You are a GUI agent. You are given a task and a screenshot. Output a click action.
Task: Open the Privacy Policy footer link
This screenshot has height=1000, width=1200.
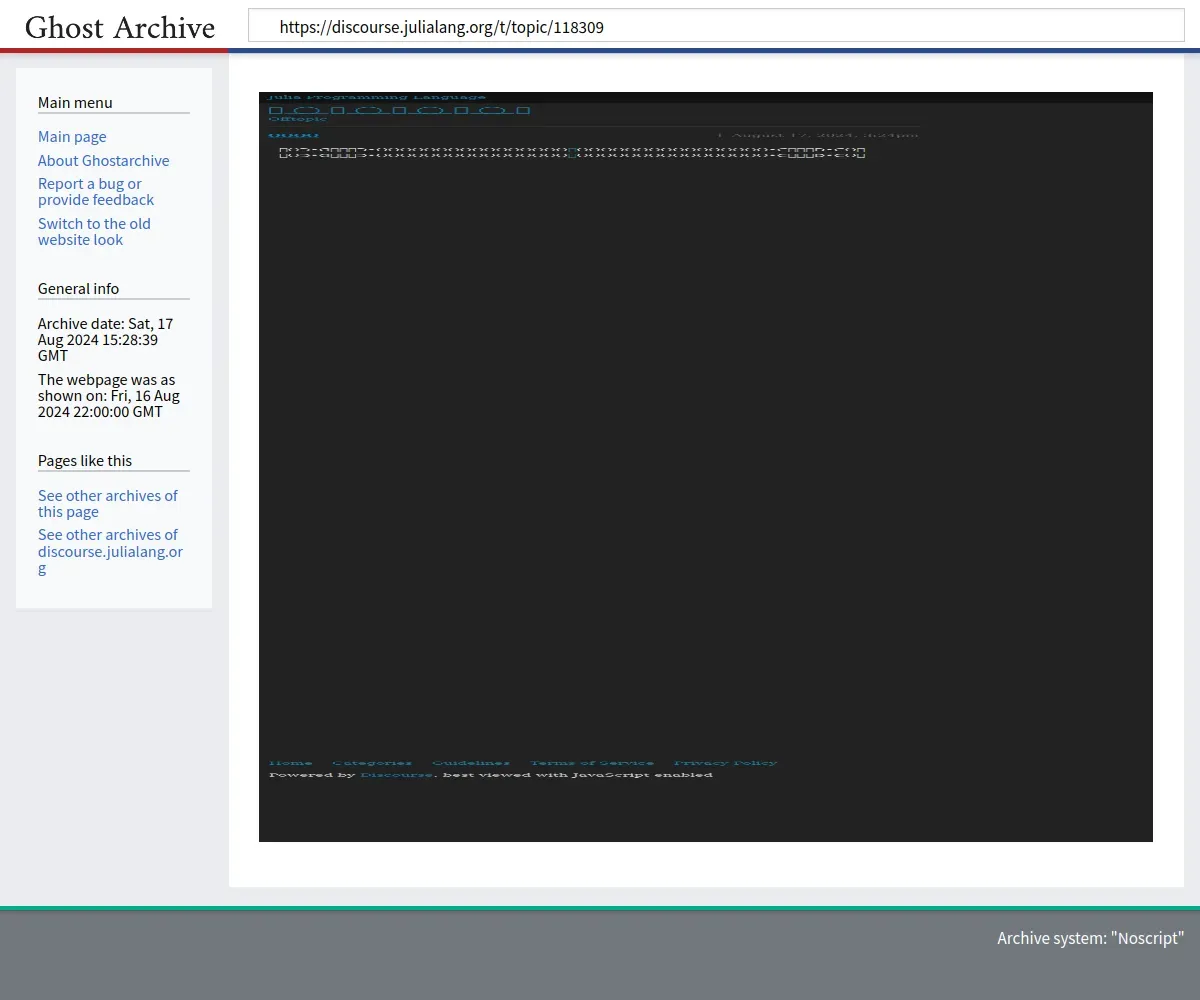[x=726, y=763]
